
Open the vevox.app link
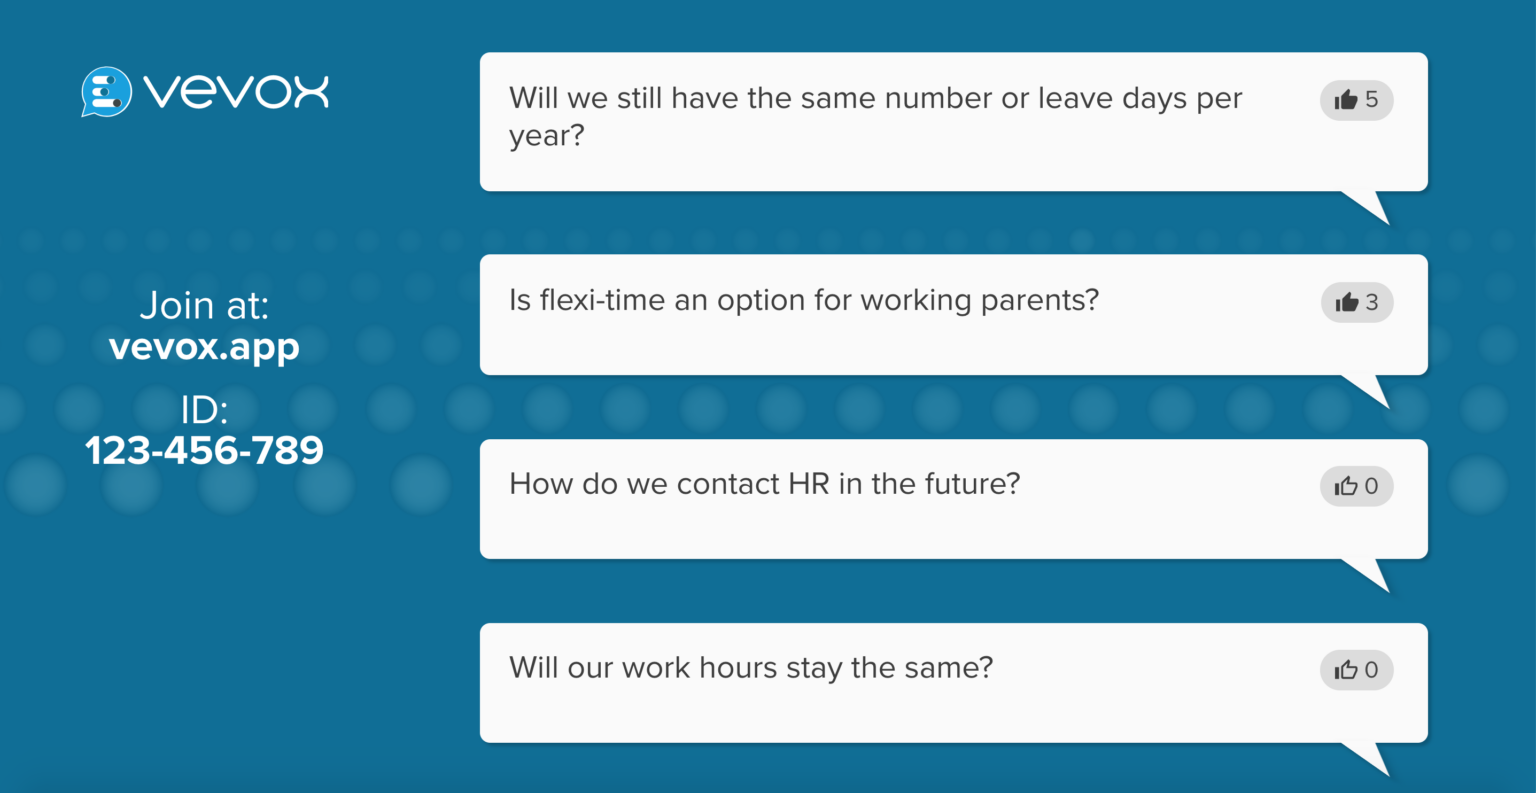pyautogui.click(x=204, y=347)
